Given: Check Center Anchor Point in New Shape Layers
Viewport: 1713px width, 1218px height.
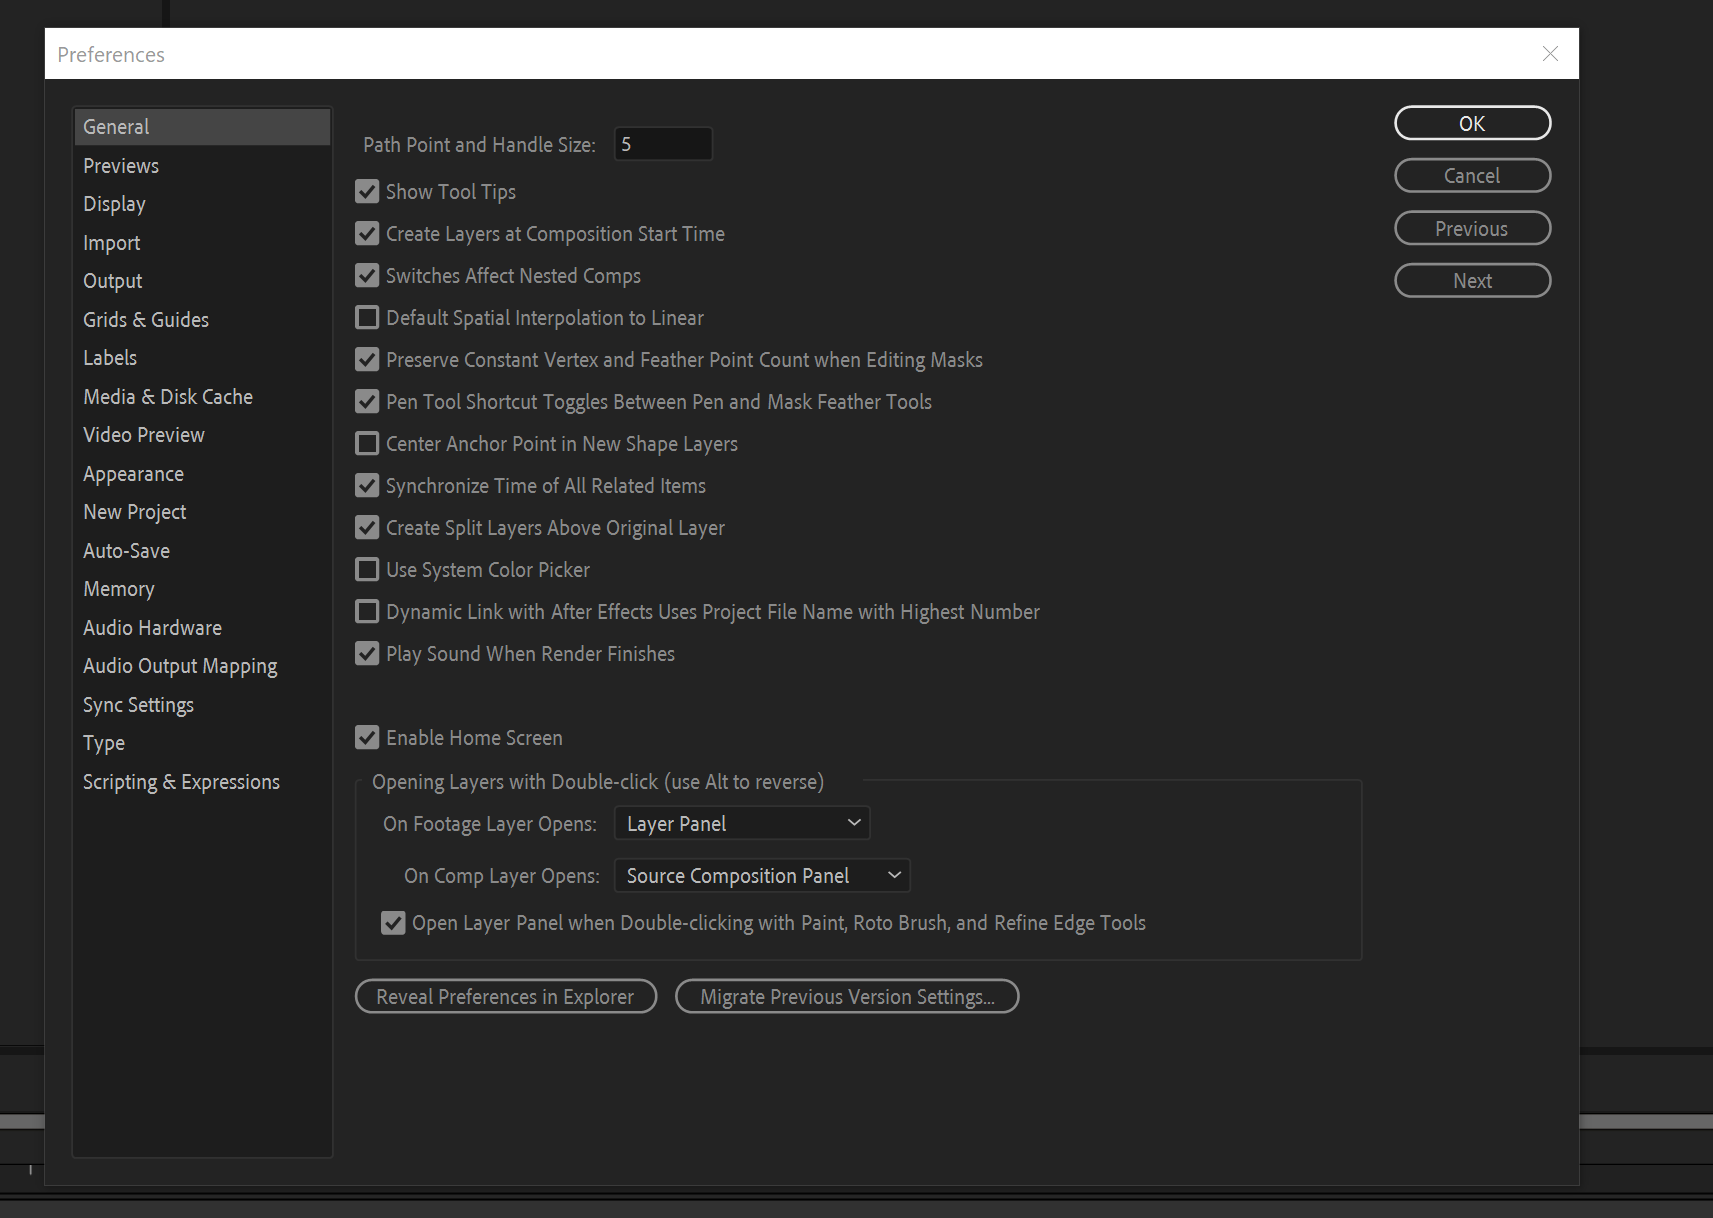Looking at the screenshot, I should point(367,443).
